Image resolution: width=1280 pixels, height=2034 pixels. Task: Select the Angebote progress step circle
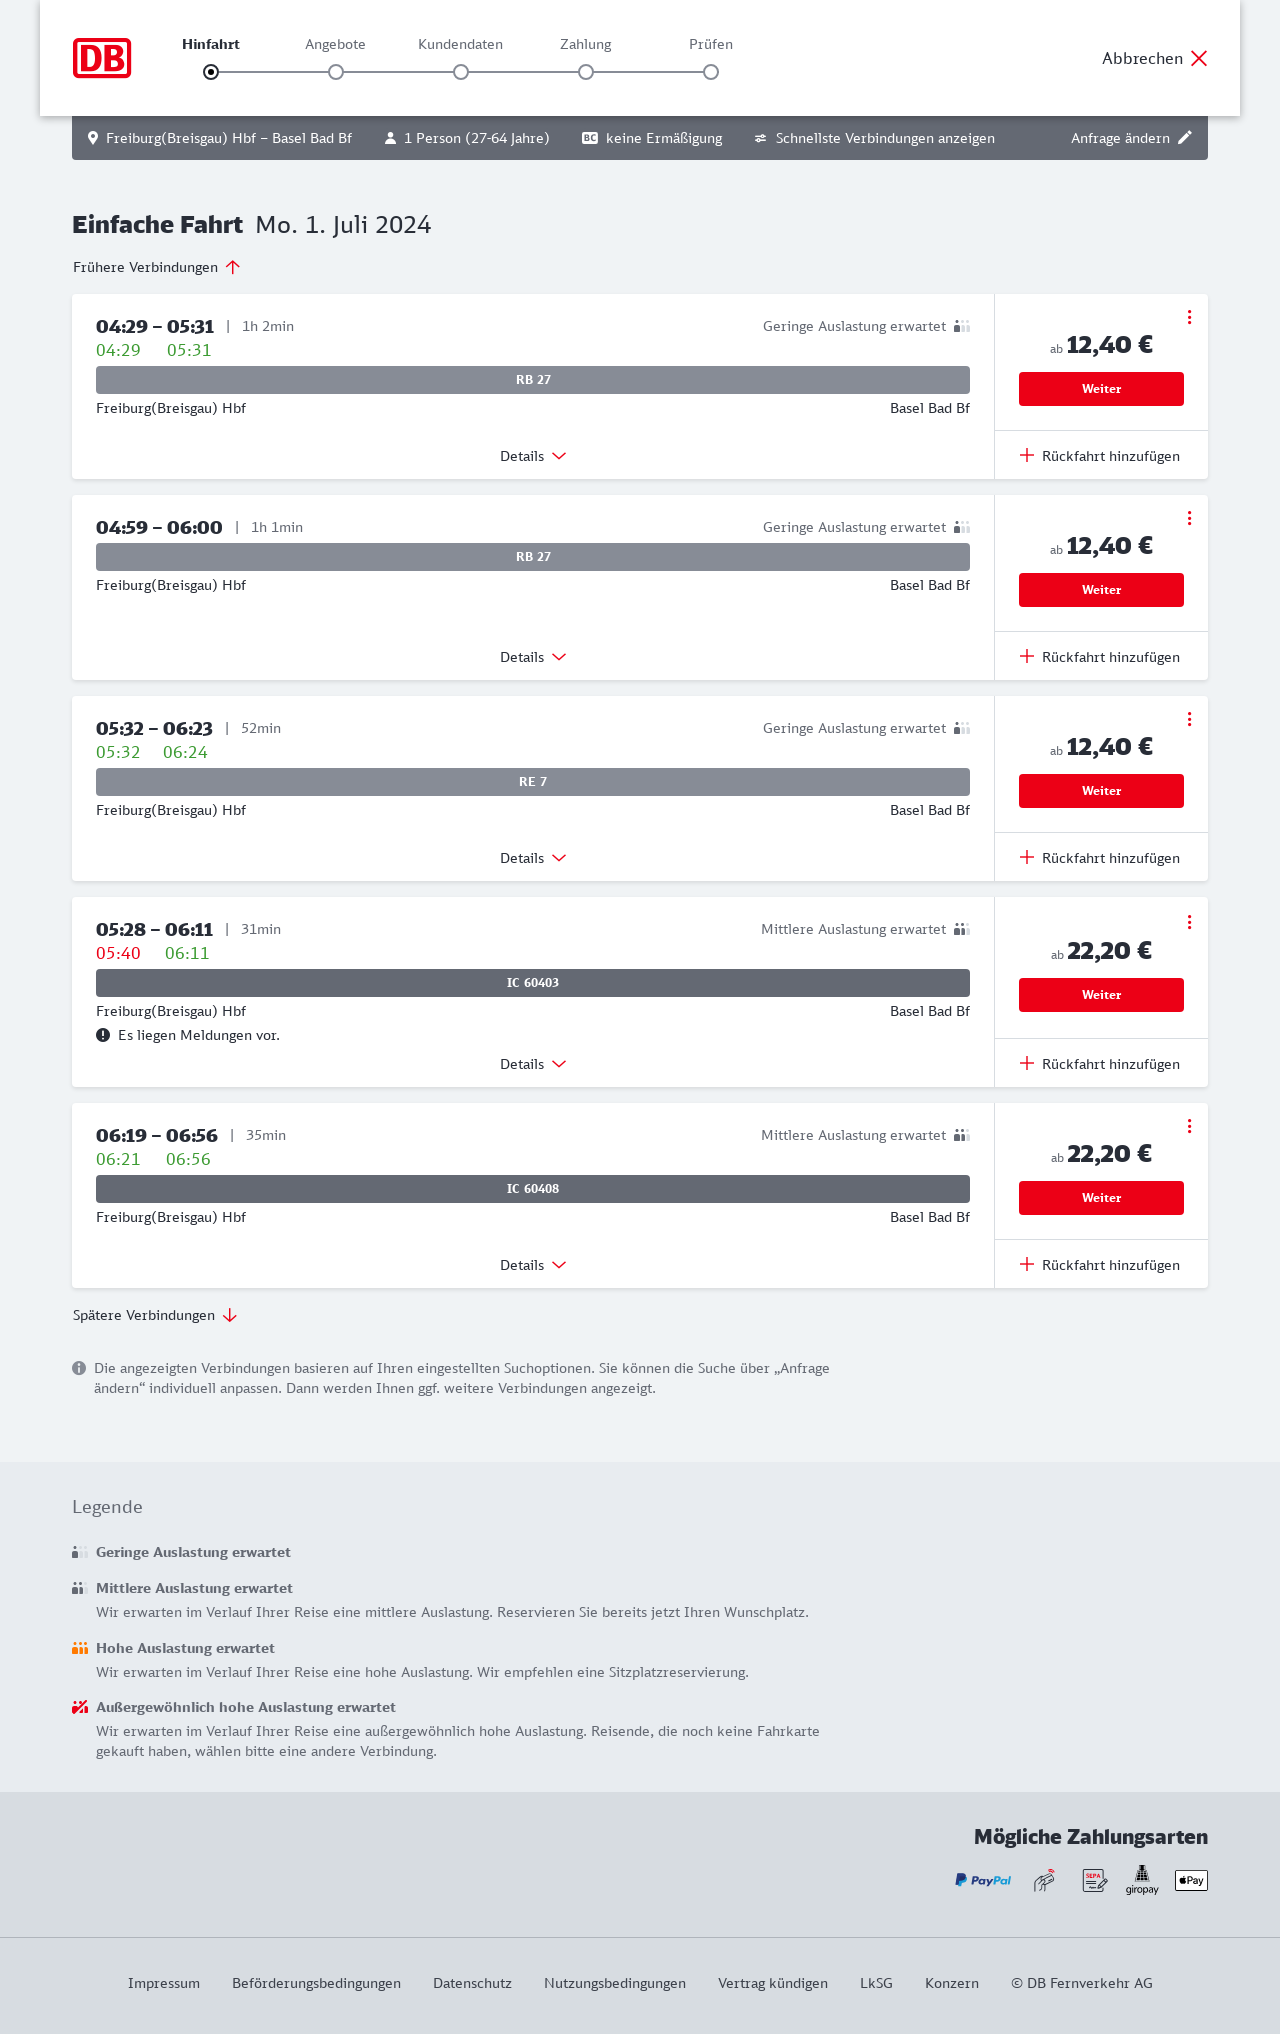click(336, 72)
